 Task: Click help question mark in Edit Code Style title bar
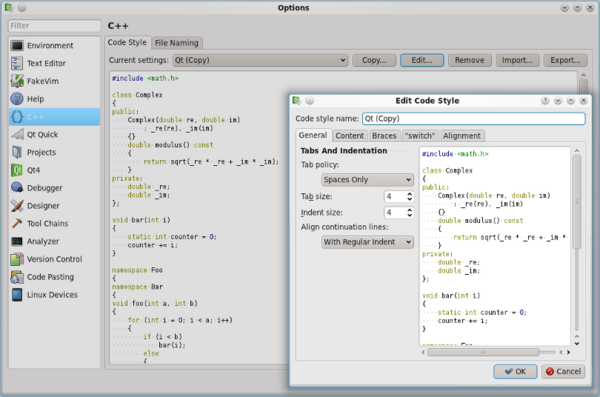[545, 101]
